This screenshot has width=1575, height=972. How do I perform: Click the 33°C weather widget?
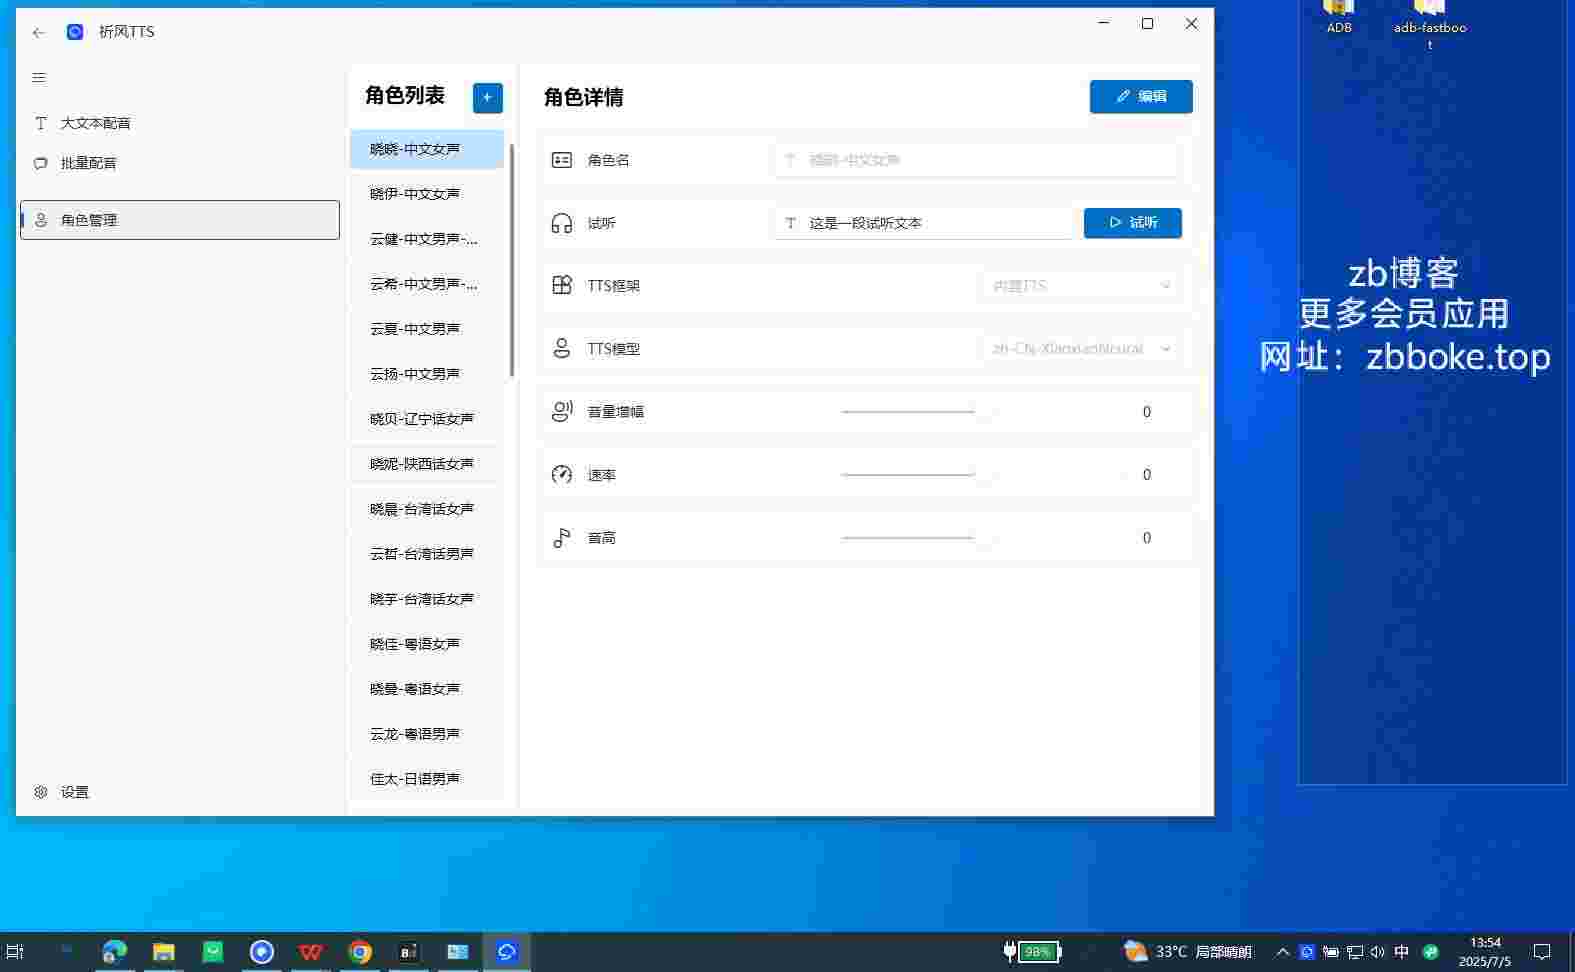(x=1187, y=951)
